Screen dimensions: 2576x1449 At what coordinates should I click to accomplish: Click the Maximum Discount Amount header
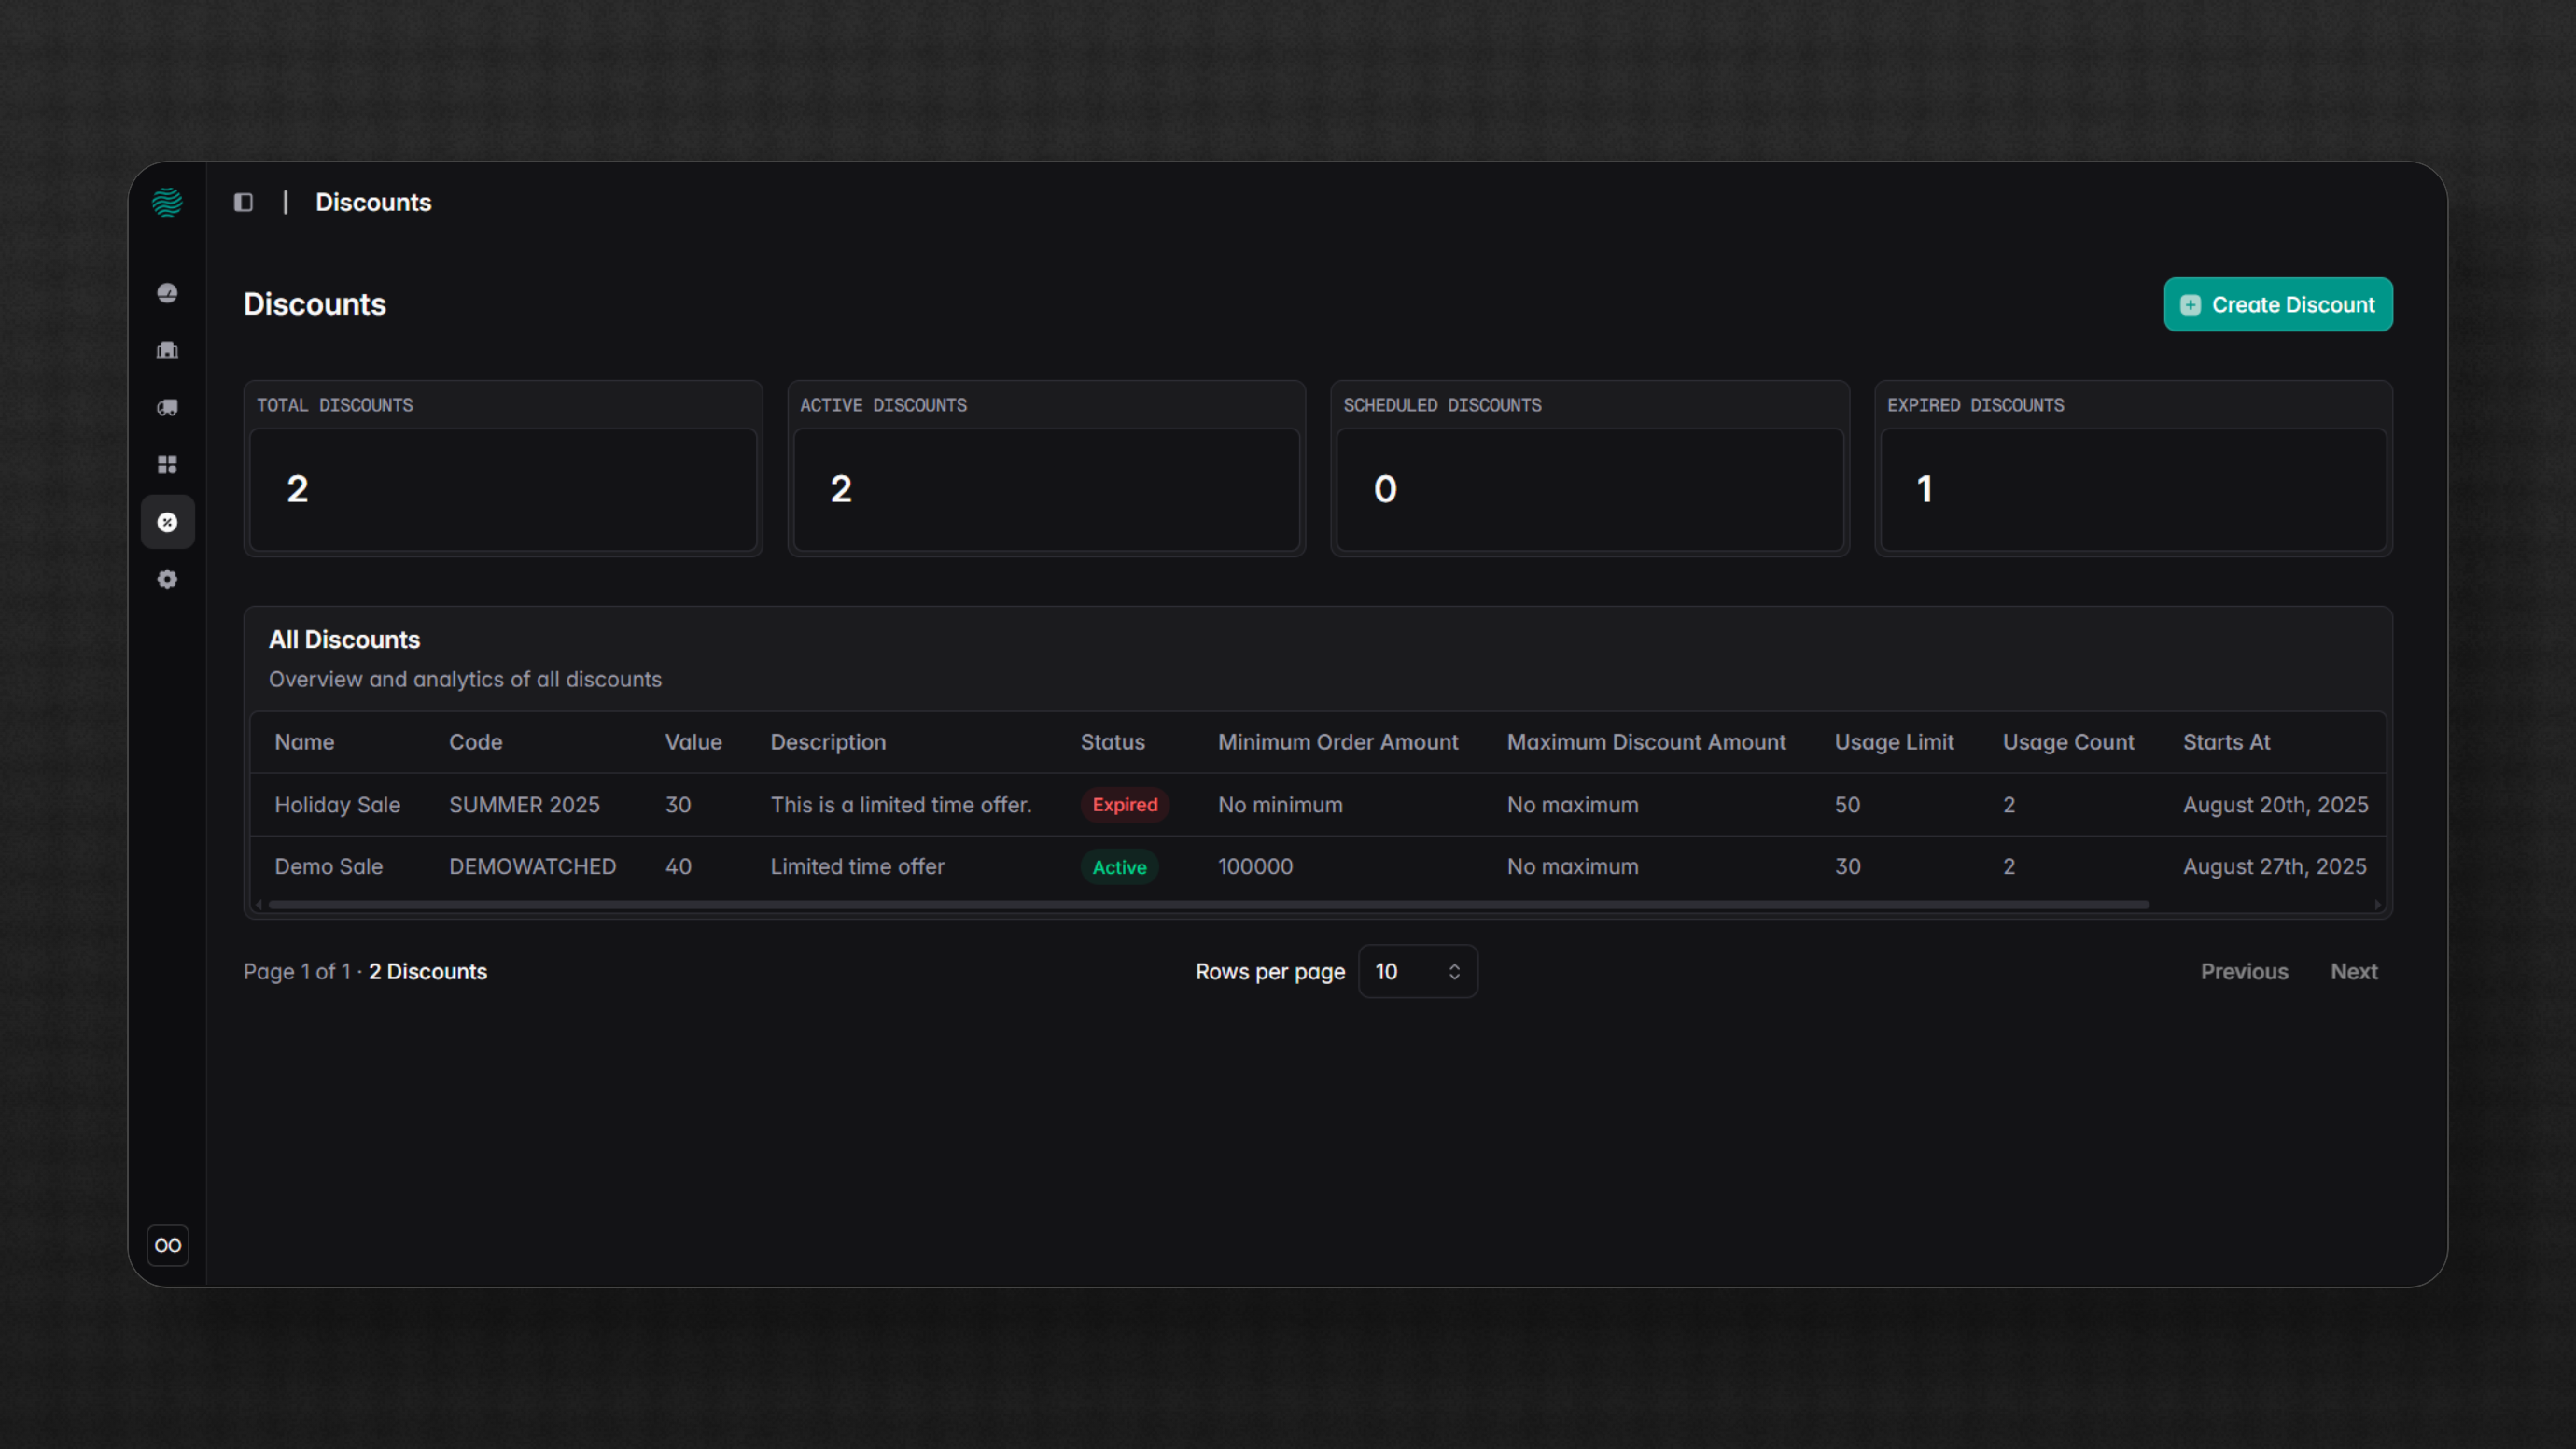click(x=1646, y=742)
